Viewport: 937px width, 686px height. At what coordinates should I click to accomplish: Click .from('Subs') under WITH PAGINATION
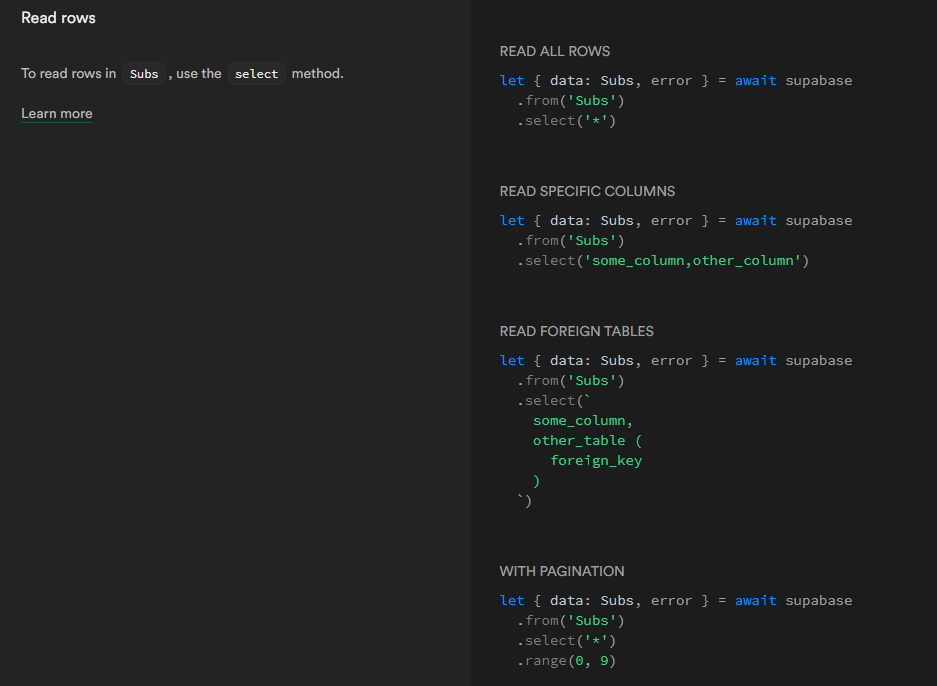(x=571, y=621)
